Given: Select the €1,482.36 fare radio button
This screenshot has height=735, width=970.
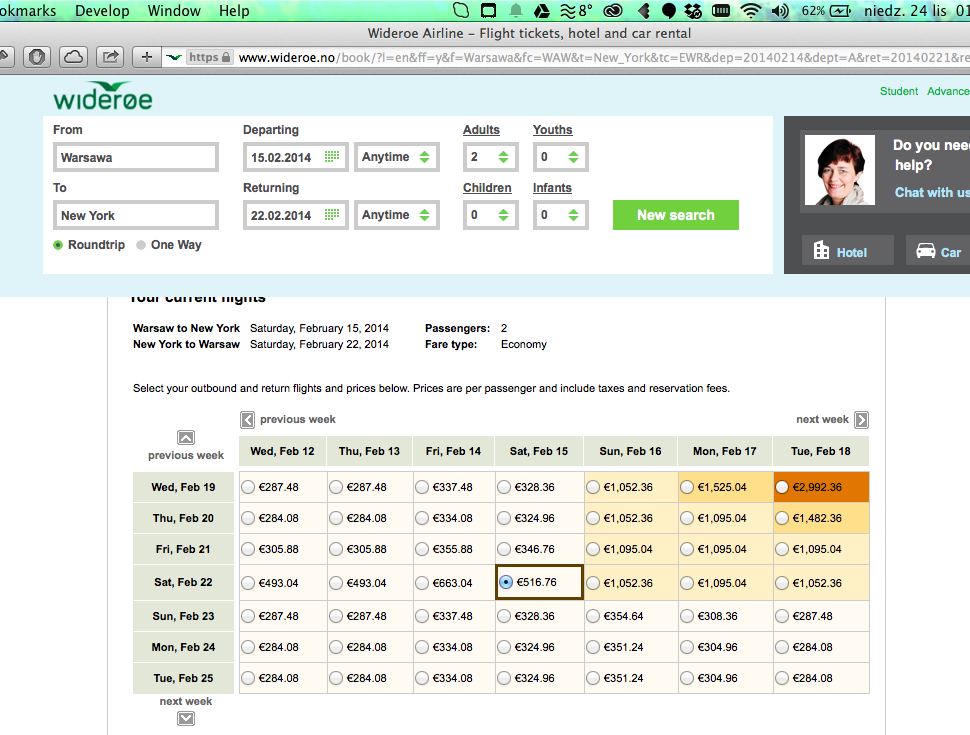Looking at the screenshot, I should click(782, 518).
